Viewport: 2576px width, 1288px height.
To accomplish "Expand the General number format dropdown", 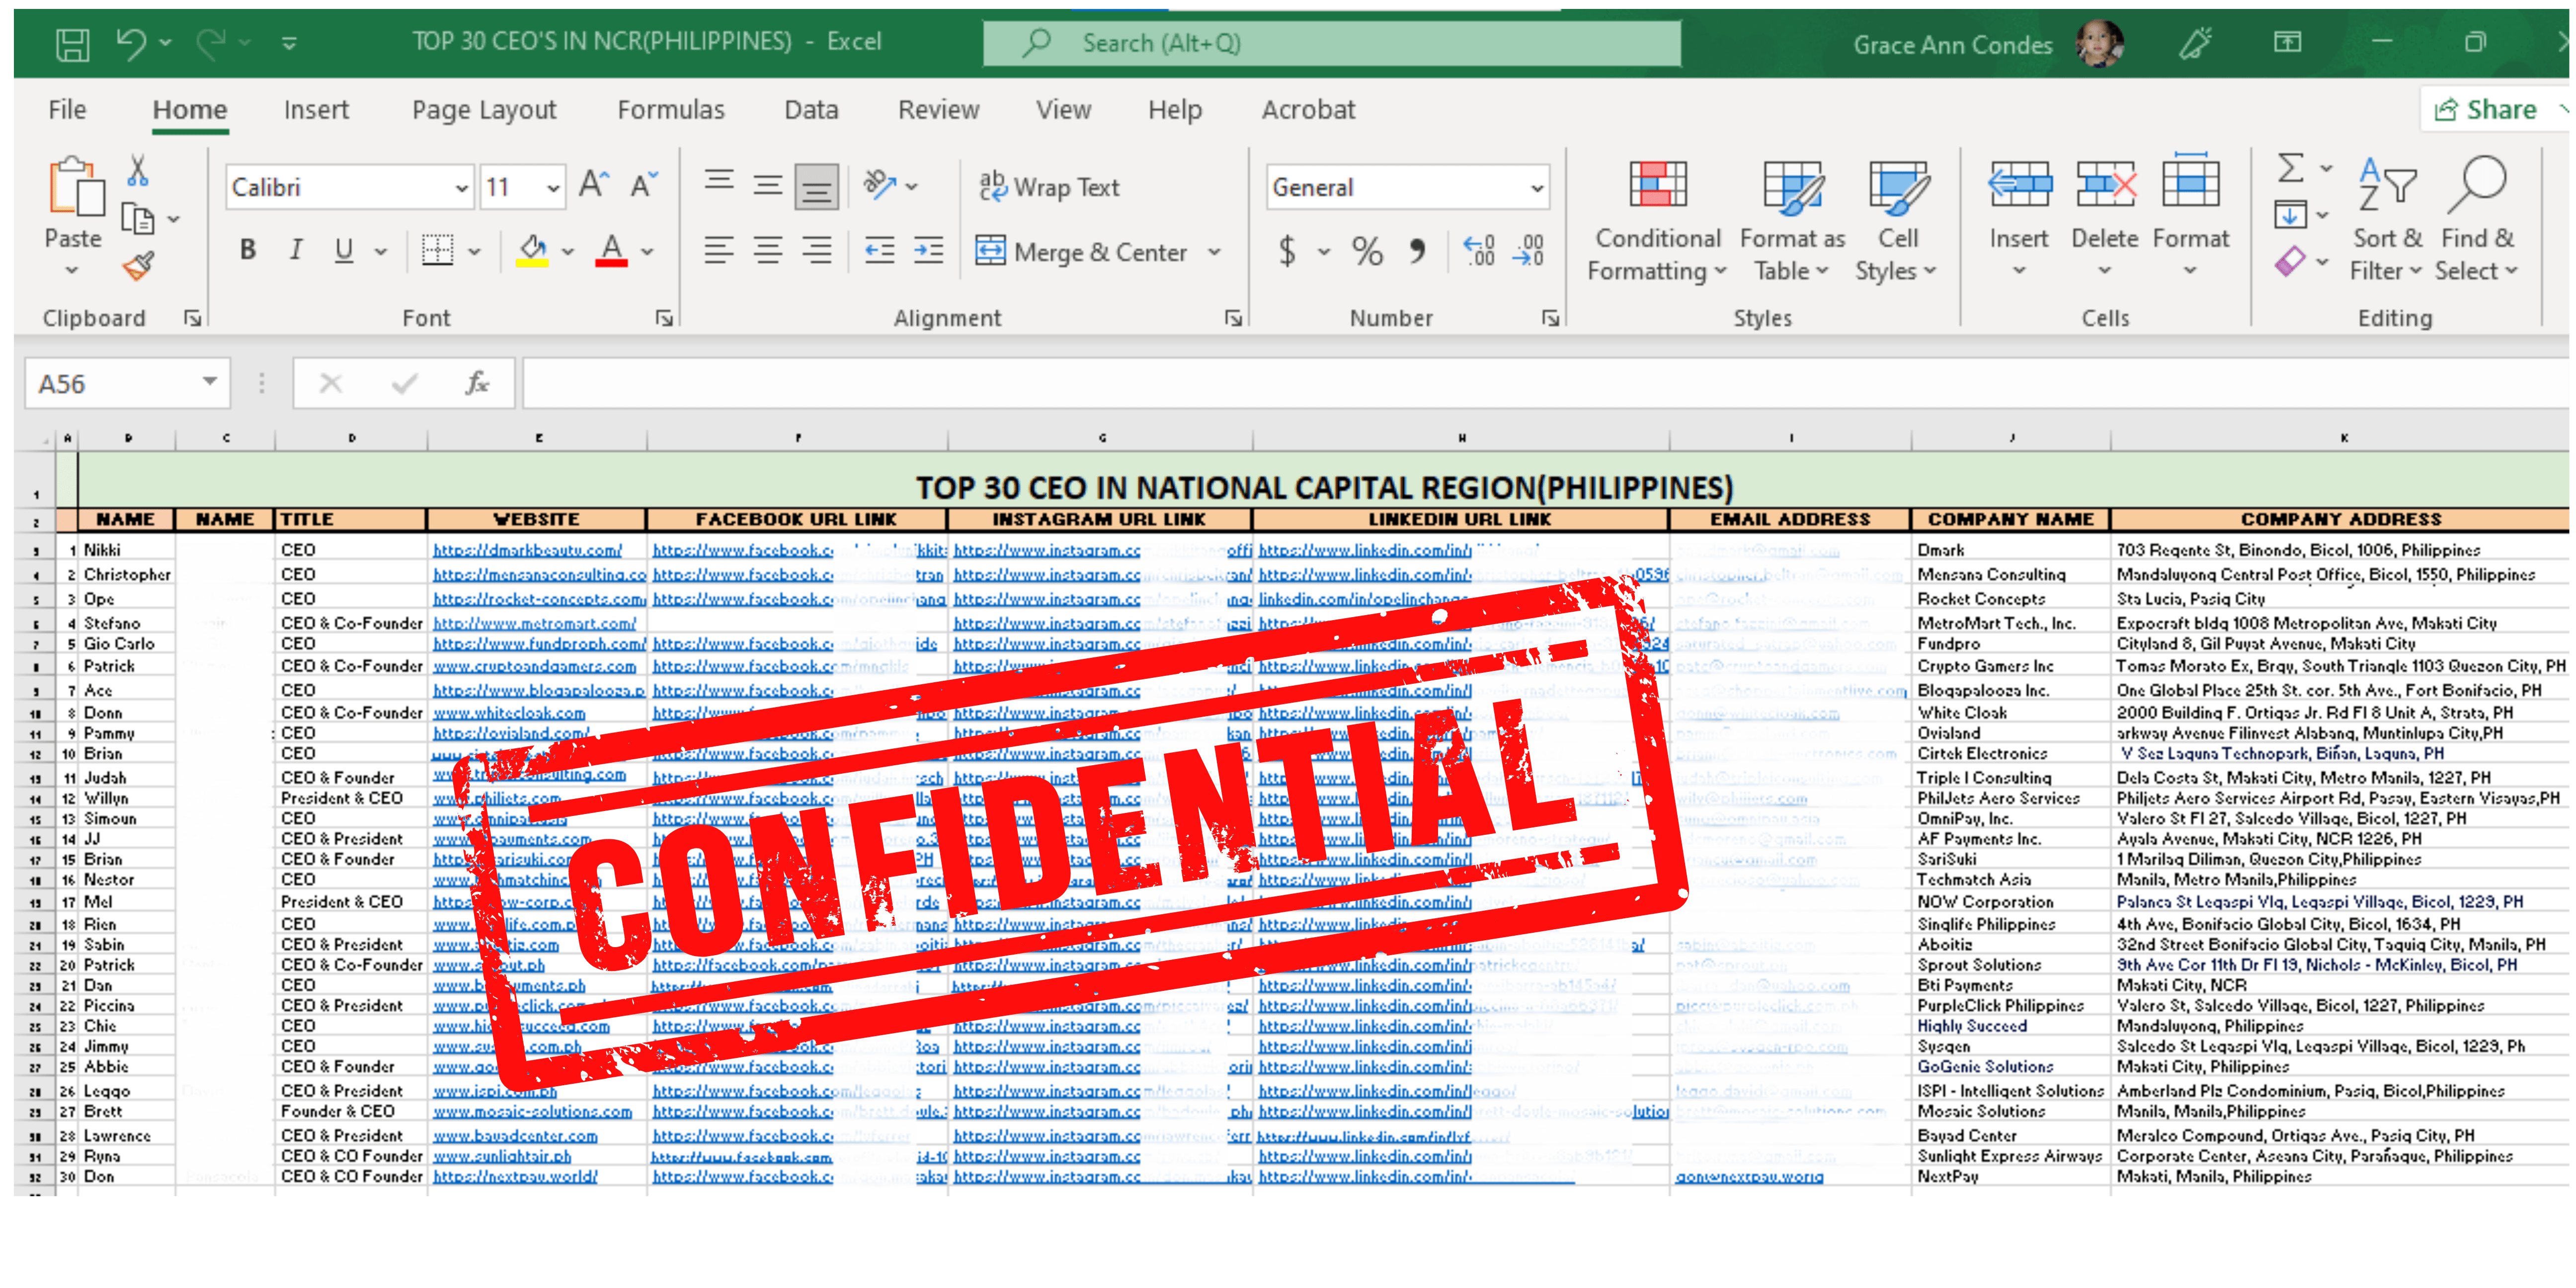I will [1536, 188].
